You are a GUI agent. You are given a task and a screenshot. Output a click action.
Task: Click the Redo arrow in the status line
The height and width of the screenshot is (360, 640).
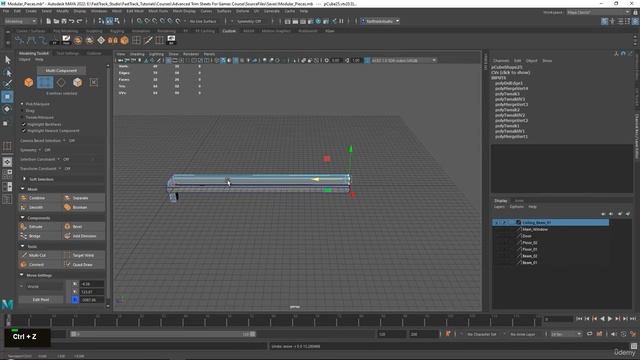point(80,21)
